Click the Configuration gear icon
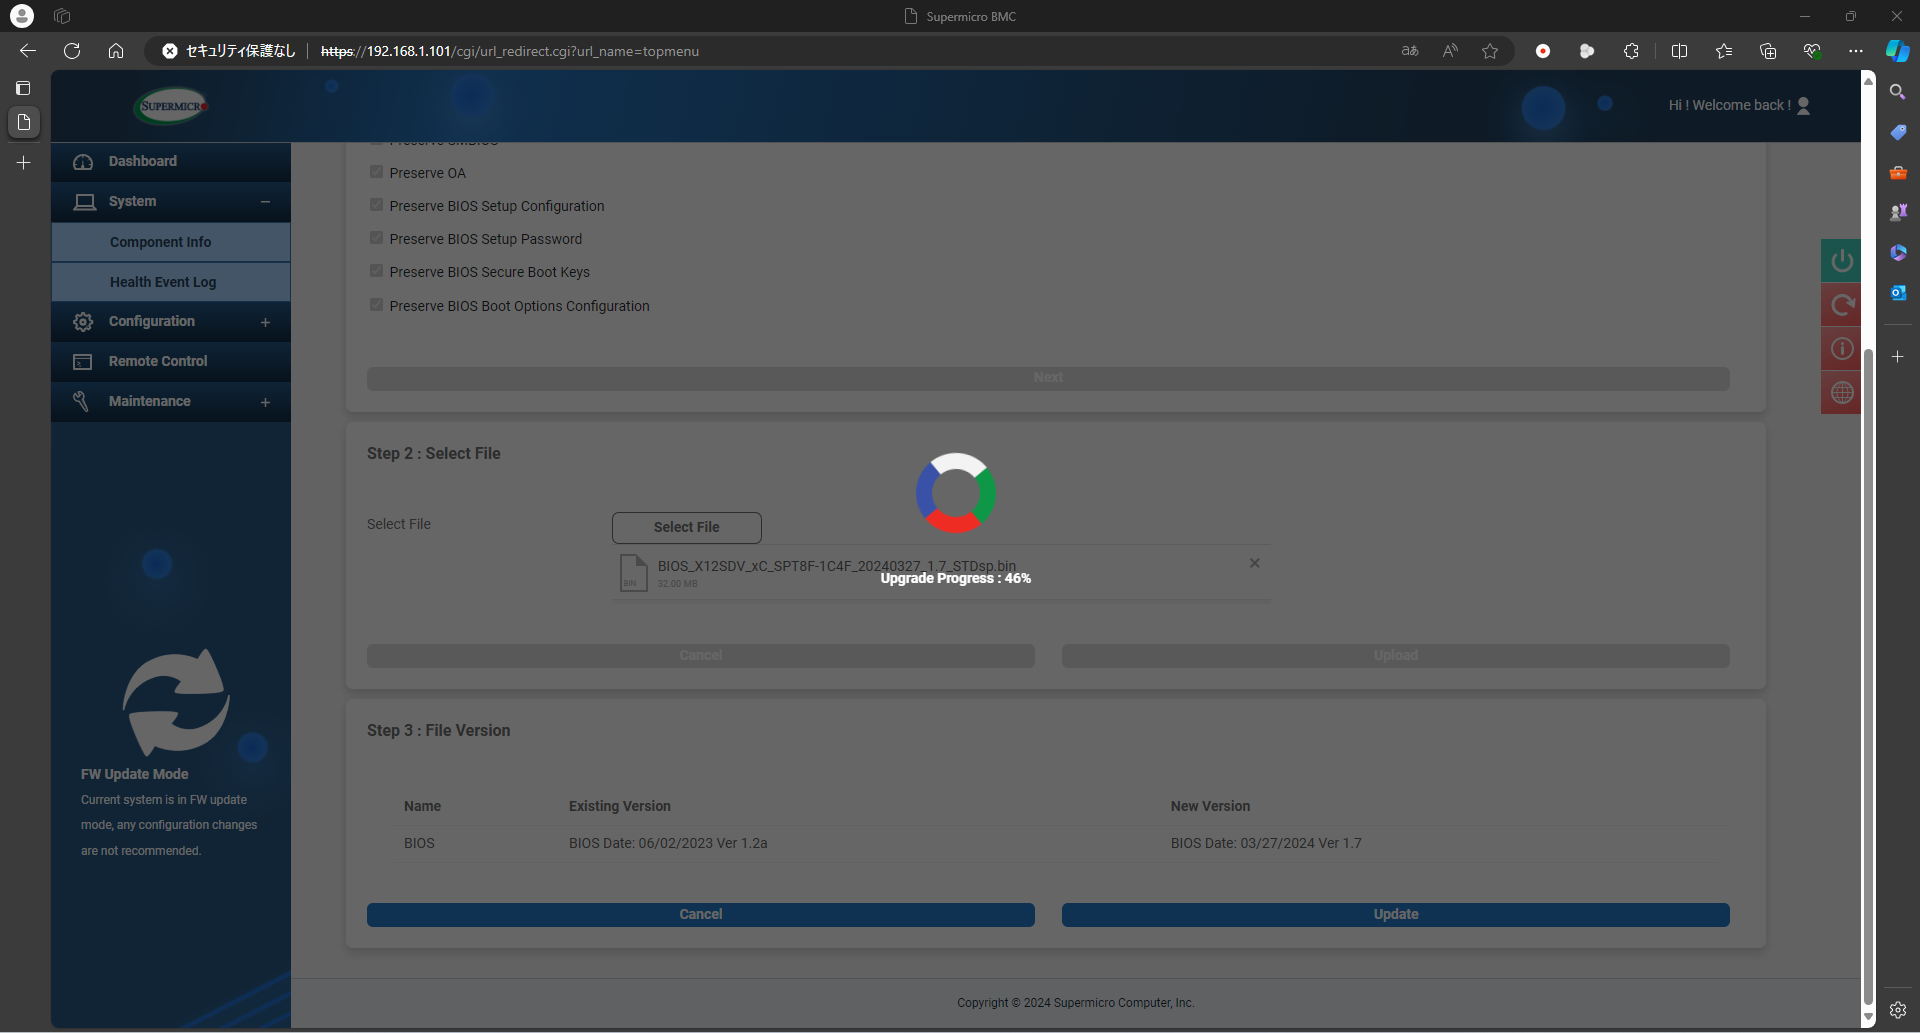Screen dimensions: 1921x1033 84,322
